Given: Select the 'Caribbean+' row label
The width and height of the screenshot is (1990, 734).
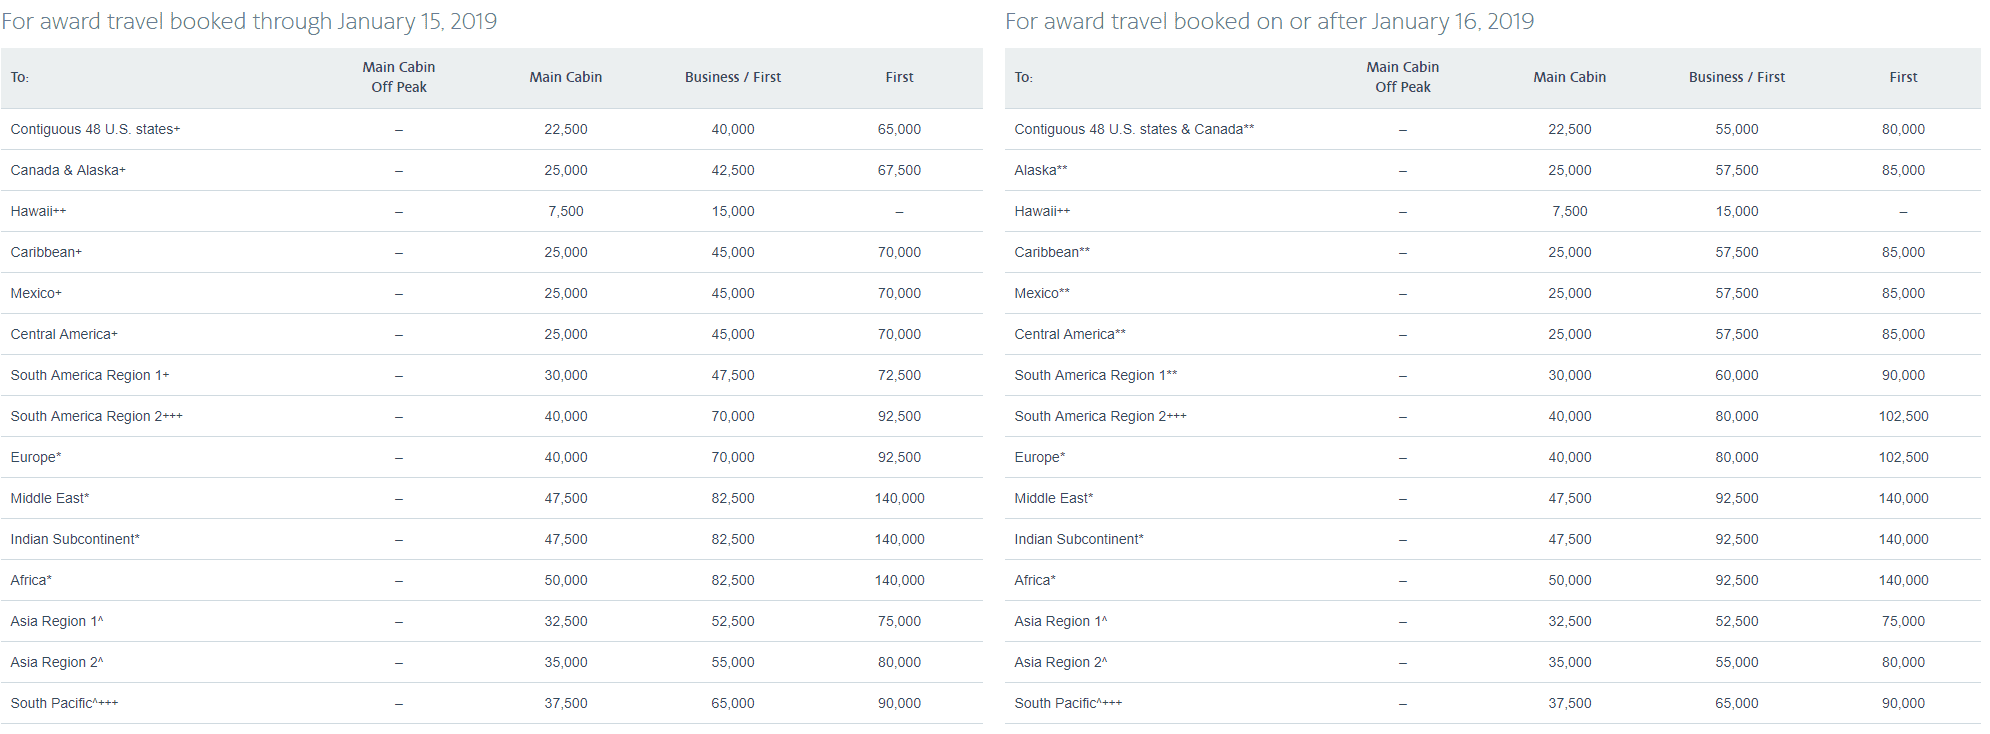Looking at the screenshot, I should pyautogui.click(x=46, y=252).
